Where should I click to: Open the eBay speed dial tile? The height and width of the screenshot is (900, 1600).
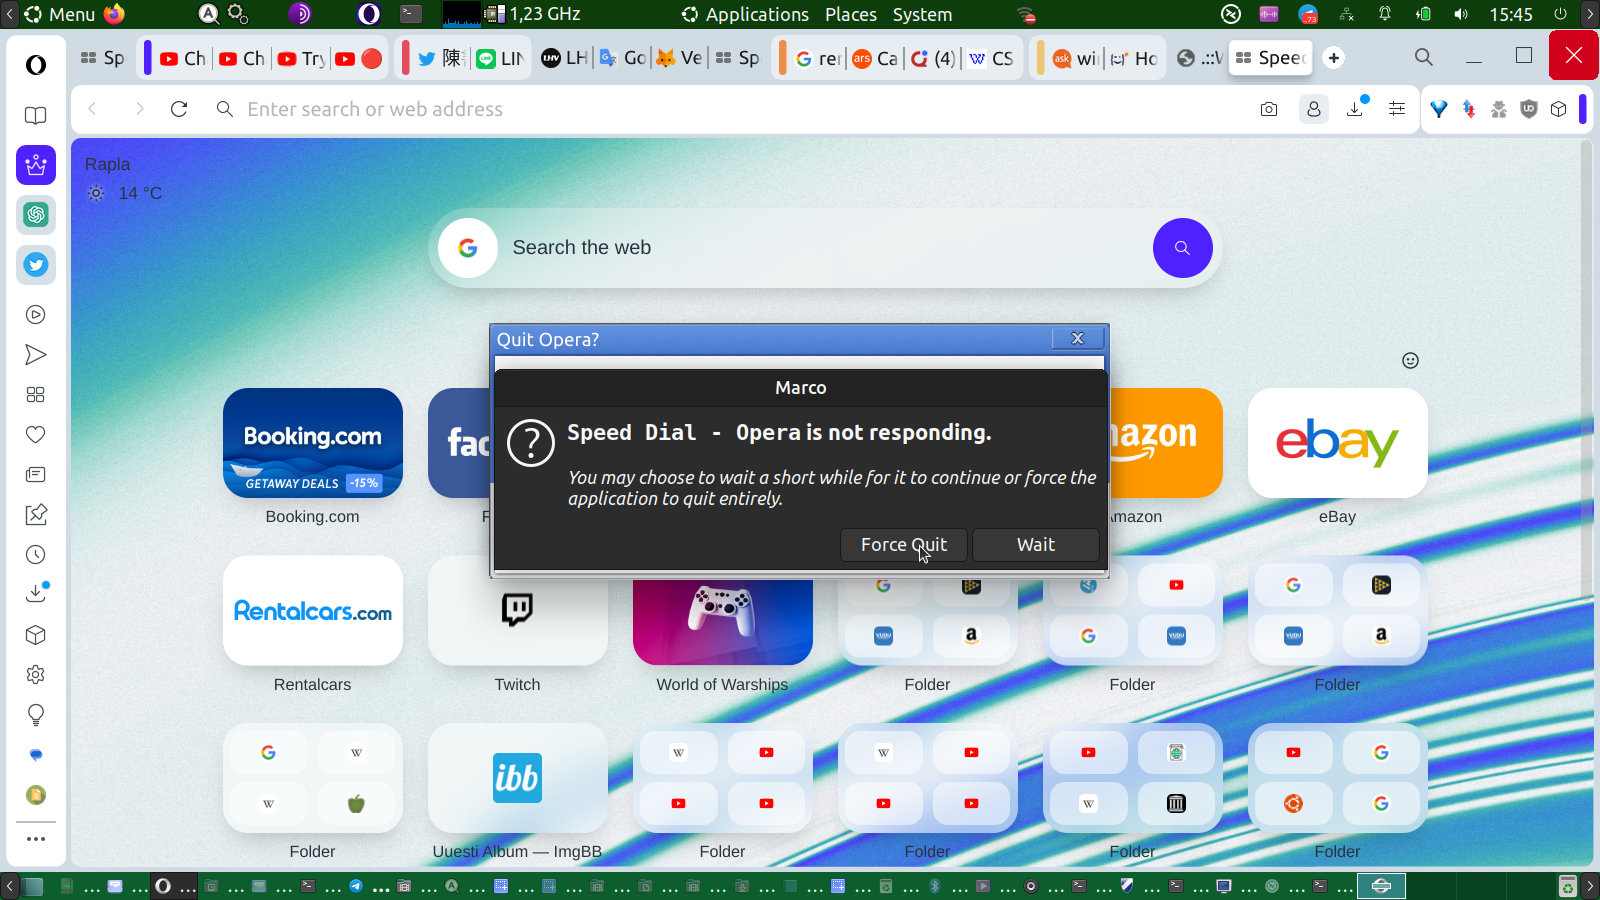point(1338,443)
